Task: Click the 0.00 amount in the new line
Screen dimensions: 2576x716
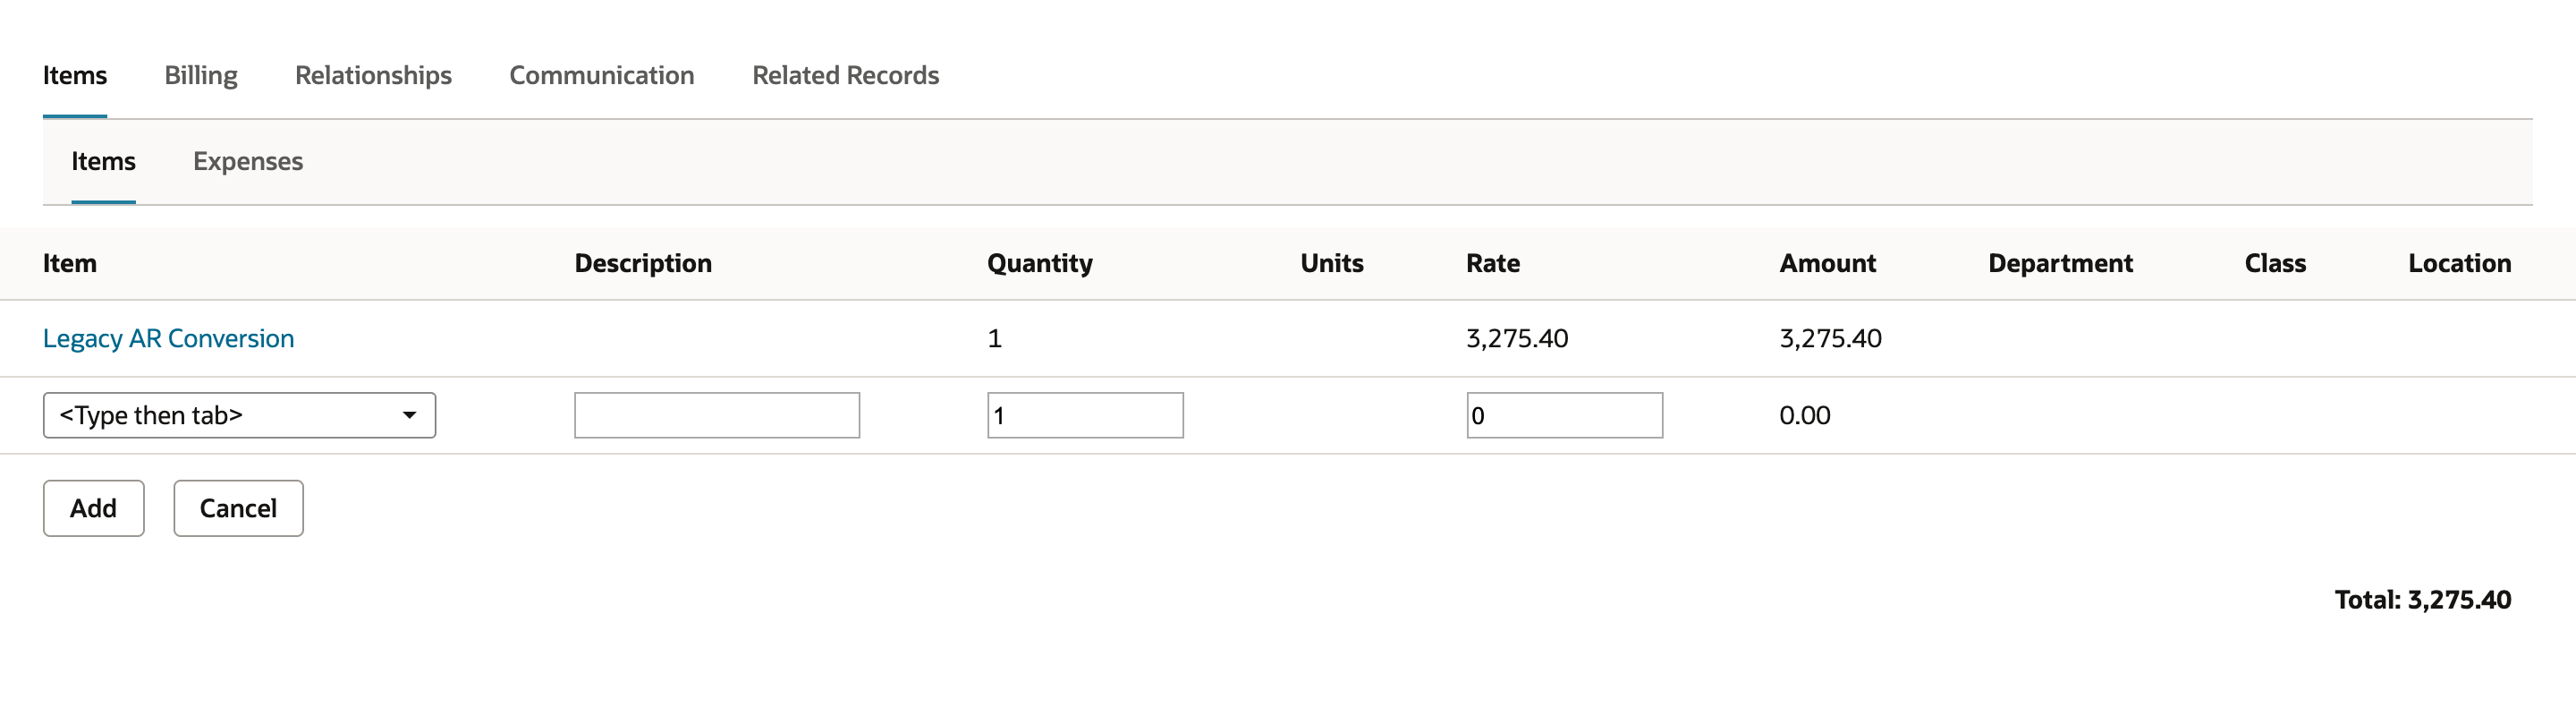Action: tap(1805, 415)
